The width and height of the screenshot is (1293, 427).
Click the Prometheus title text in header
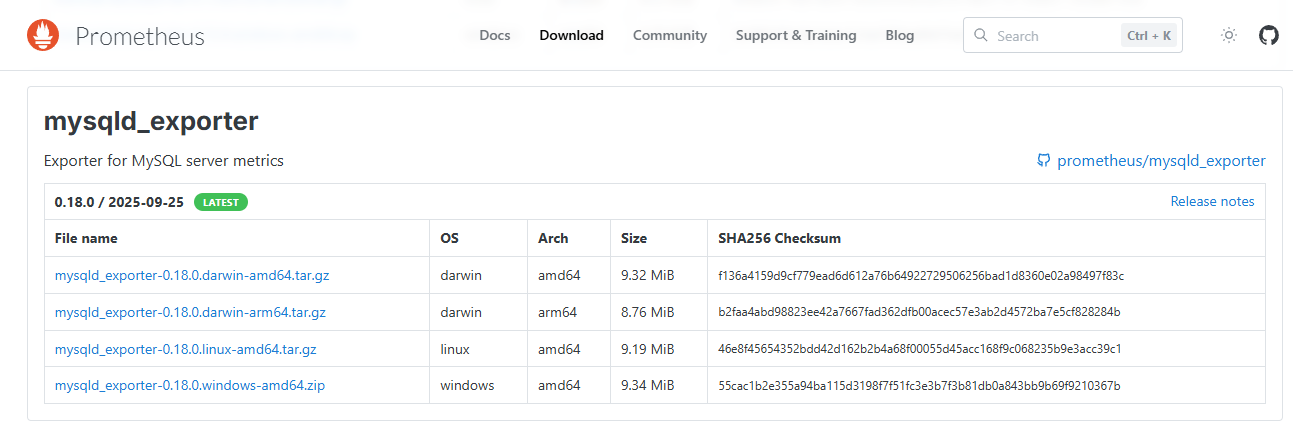(140, 37)
